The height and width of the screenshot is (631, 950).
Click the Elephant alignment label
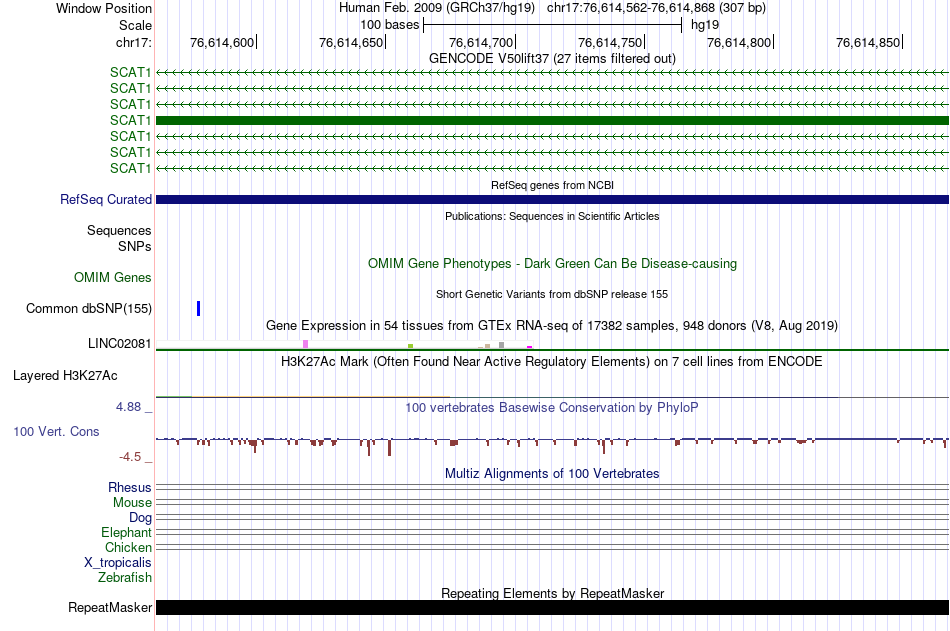pos(126,533)
